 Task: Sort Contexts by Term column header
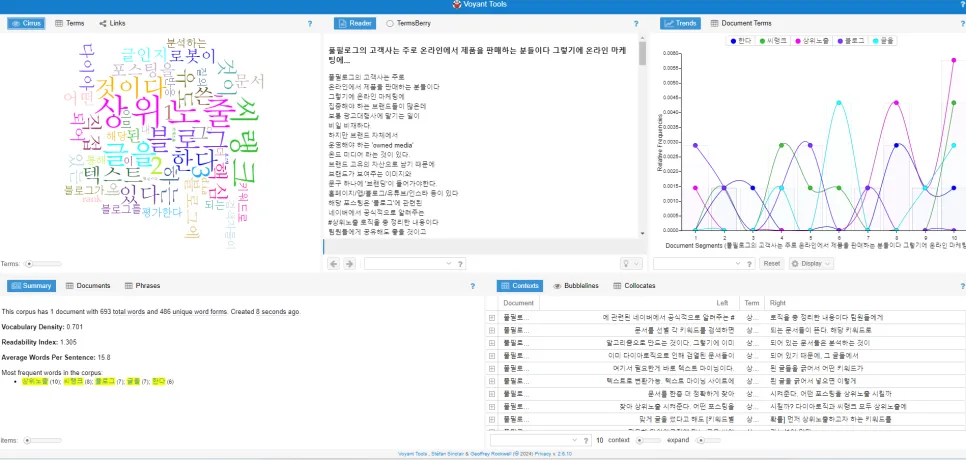[x=752, y=303]
